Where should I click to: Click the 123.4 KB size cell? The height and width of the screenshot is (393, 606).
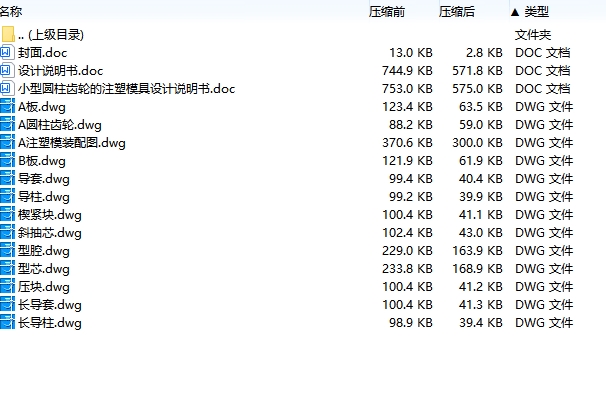point(407,107)
